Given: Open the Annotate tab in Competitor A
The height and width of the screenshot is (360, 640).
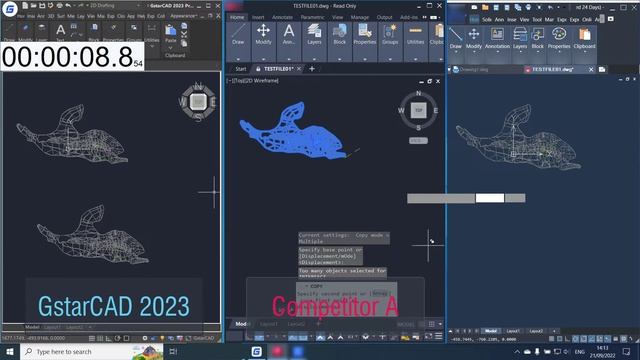Looking at the screenshot, I should [282, 17].
